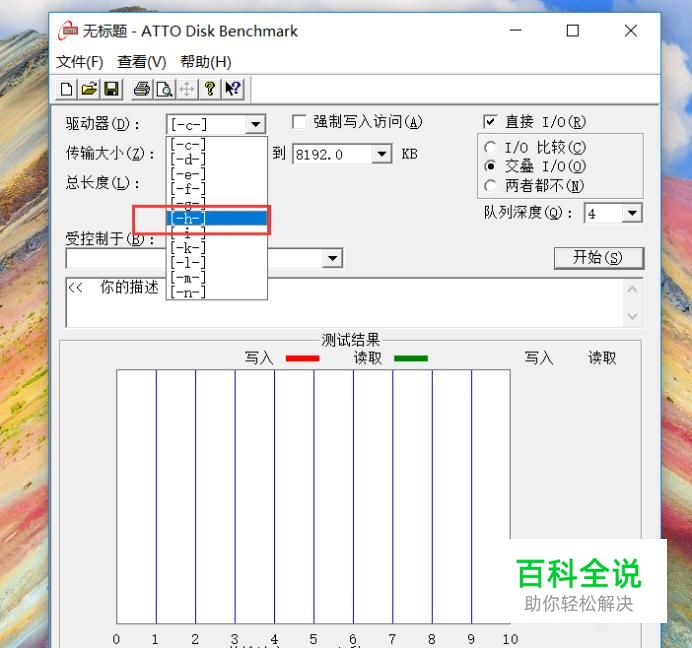Click the ATTO application icon in title bar
Viewport: 692px width, 648px height.
(68, 31)
